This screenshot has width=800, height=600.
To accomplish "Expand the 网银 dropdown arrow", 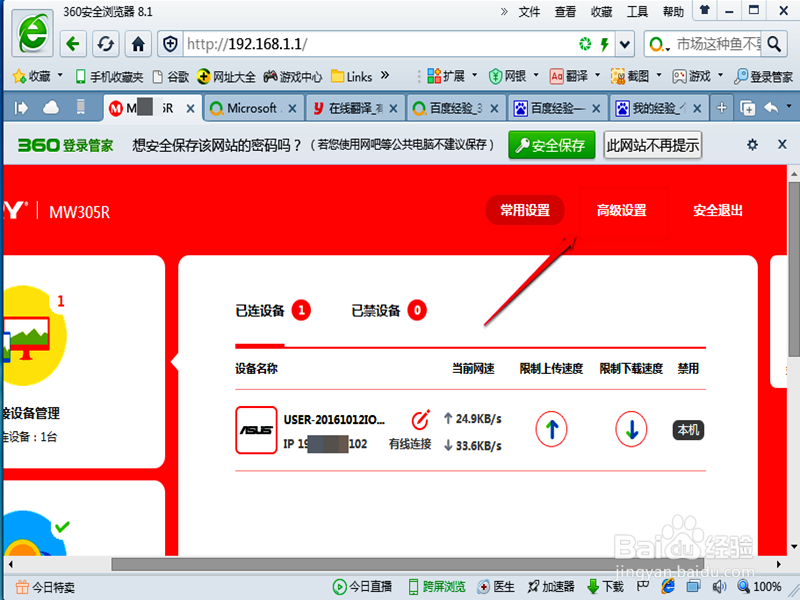I will (x=536, y=76).
